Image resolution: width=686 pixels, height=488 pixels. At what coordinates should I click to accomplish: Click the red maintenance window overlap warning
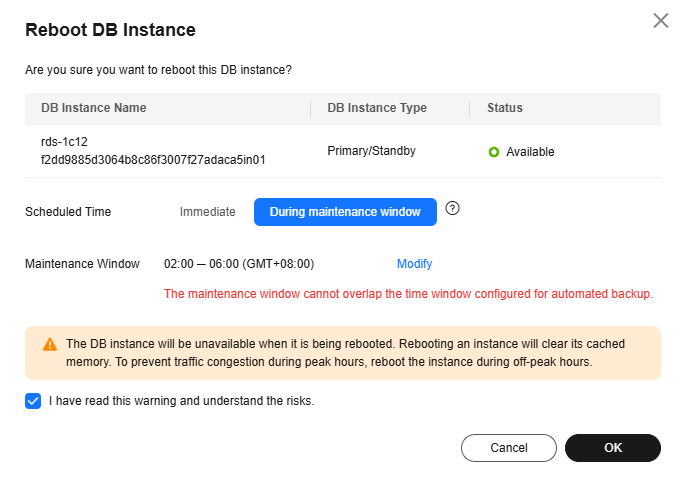pos(408,294)
